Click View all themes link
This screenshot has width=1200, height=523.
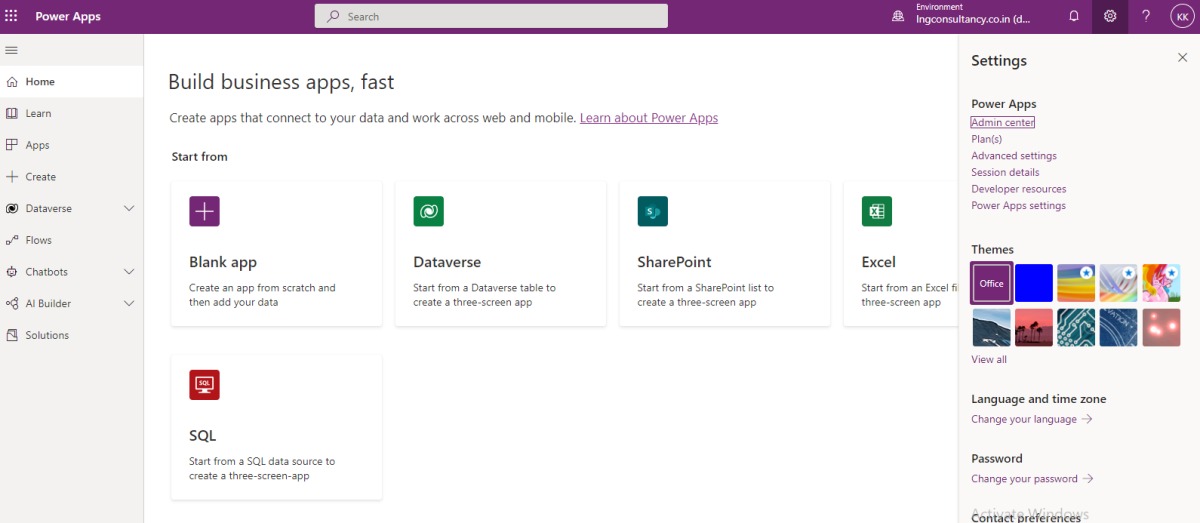coord(989,359)
